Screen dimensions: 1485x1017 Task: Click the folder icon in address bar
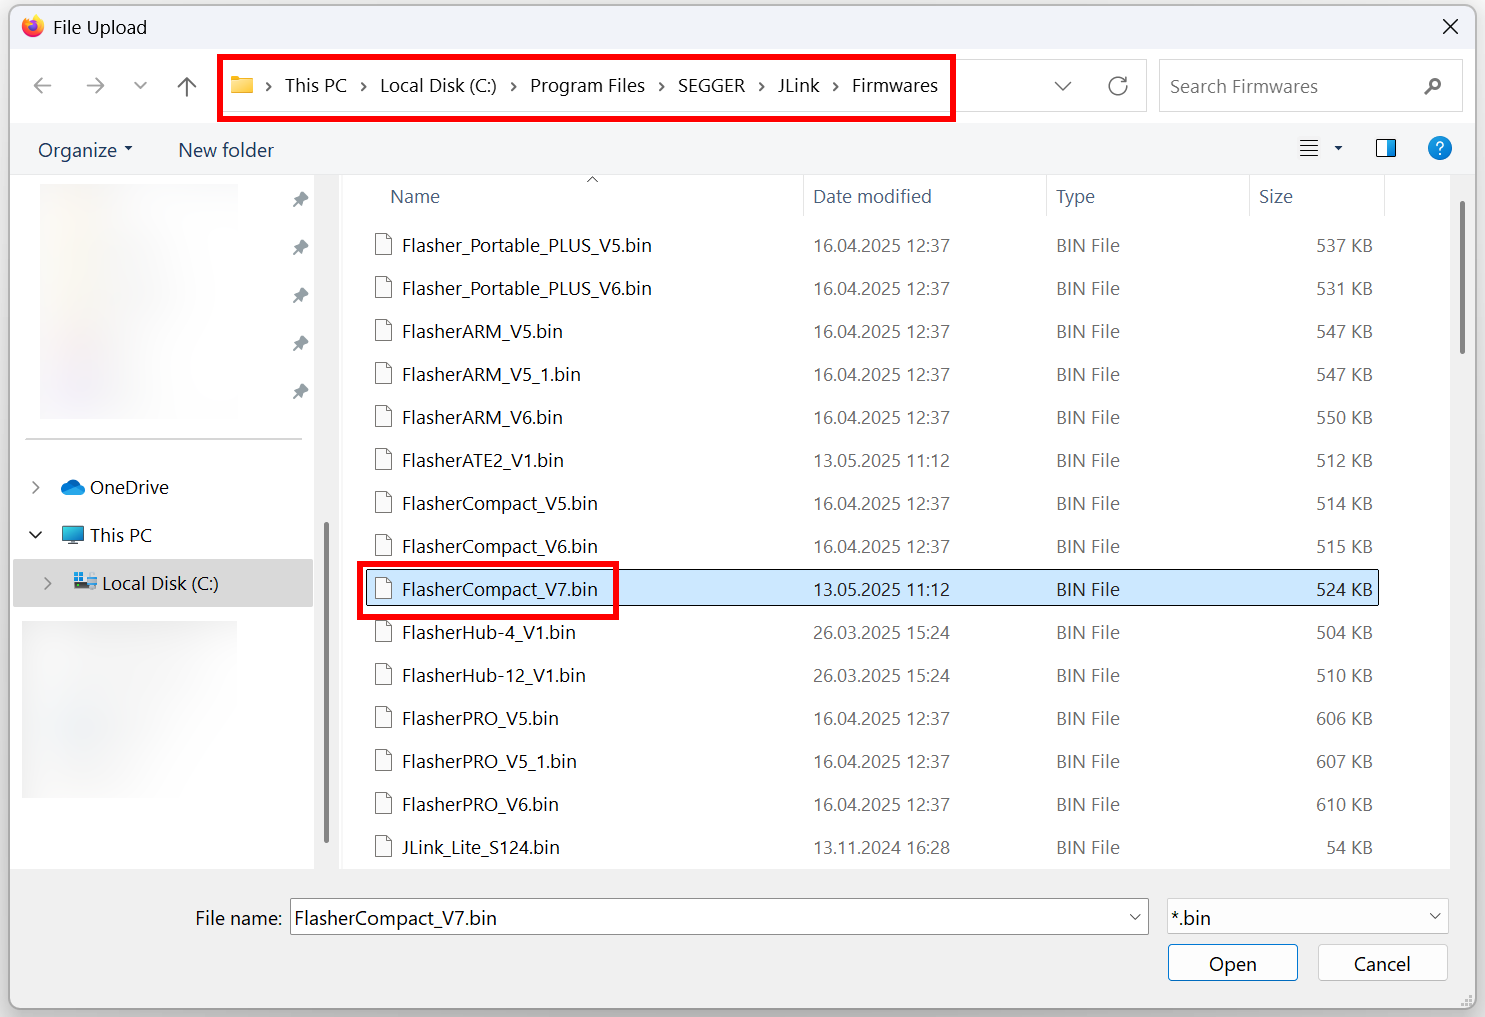[242, 85]
